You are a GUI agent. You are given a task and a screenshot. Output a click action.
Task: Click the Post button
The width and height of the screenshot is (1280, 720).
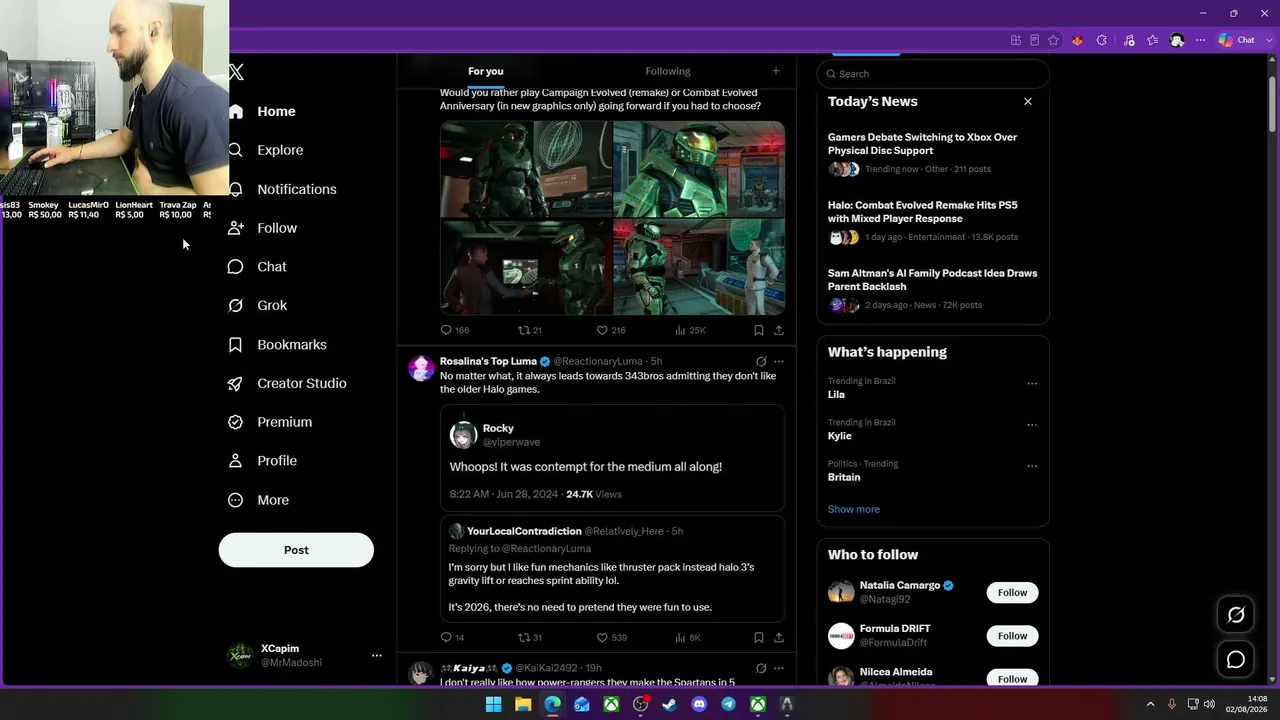click(296, 550)
